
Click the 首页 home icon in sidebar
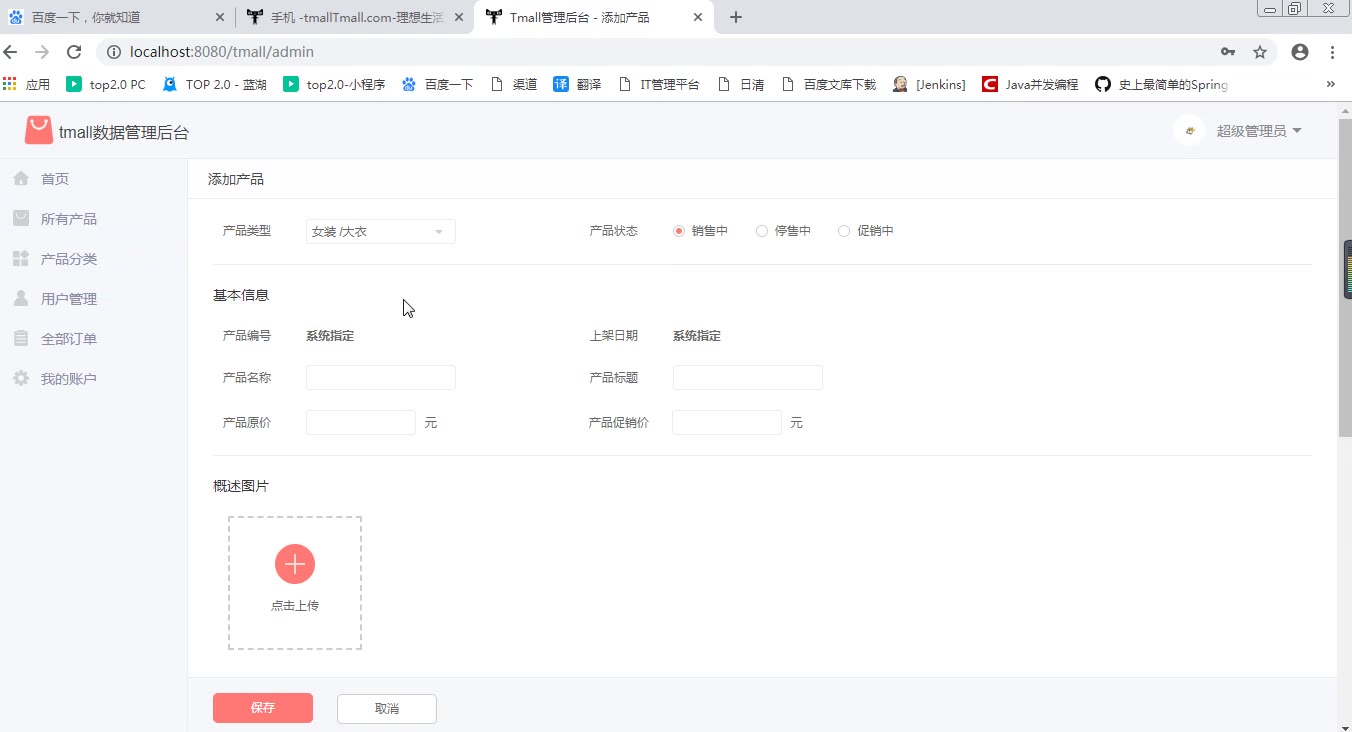21,179
